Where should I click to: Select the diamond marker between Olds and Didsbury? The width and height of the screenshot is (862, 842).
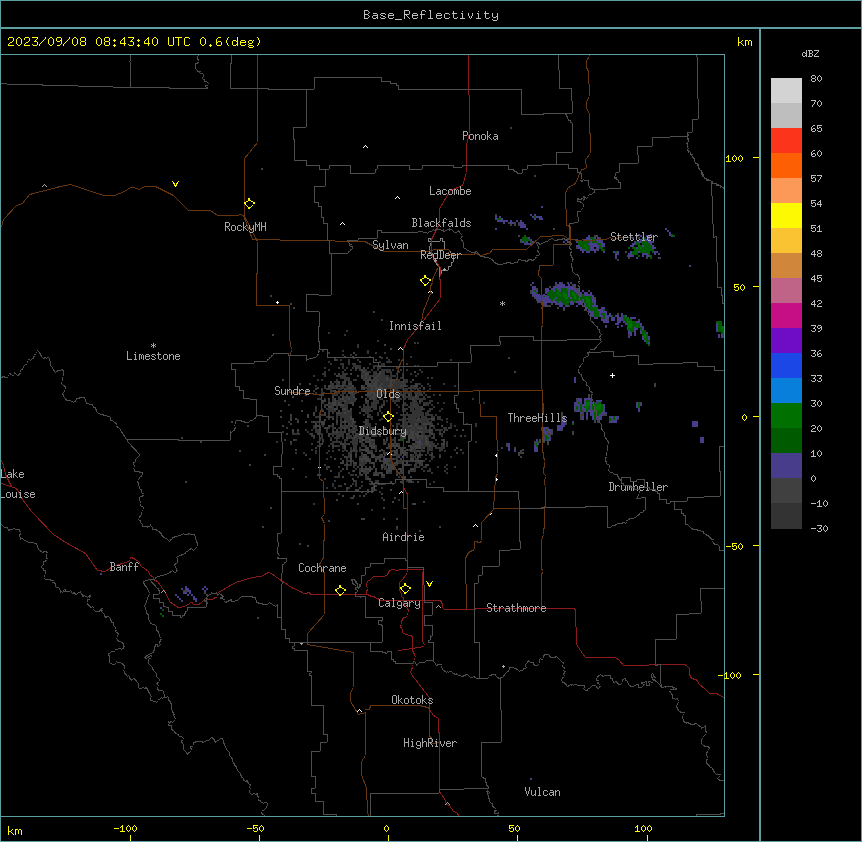coord(388,417)
